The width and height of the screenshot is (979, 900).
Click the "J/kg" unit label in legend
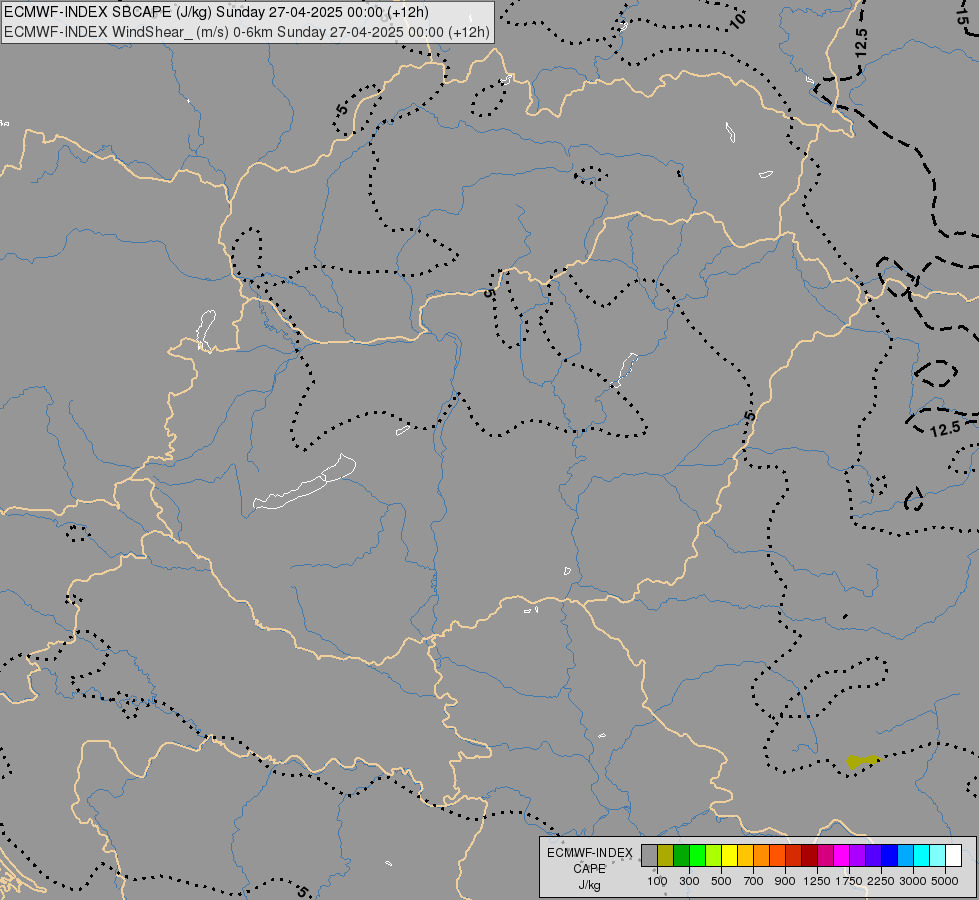pyautogui.click(x=589, y=885)
